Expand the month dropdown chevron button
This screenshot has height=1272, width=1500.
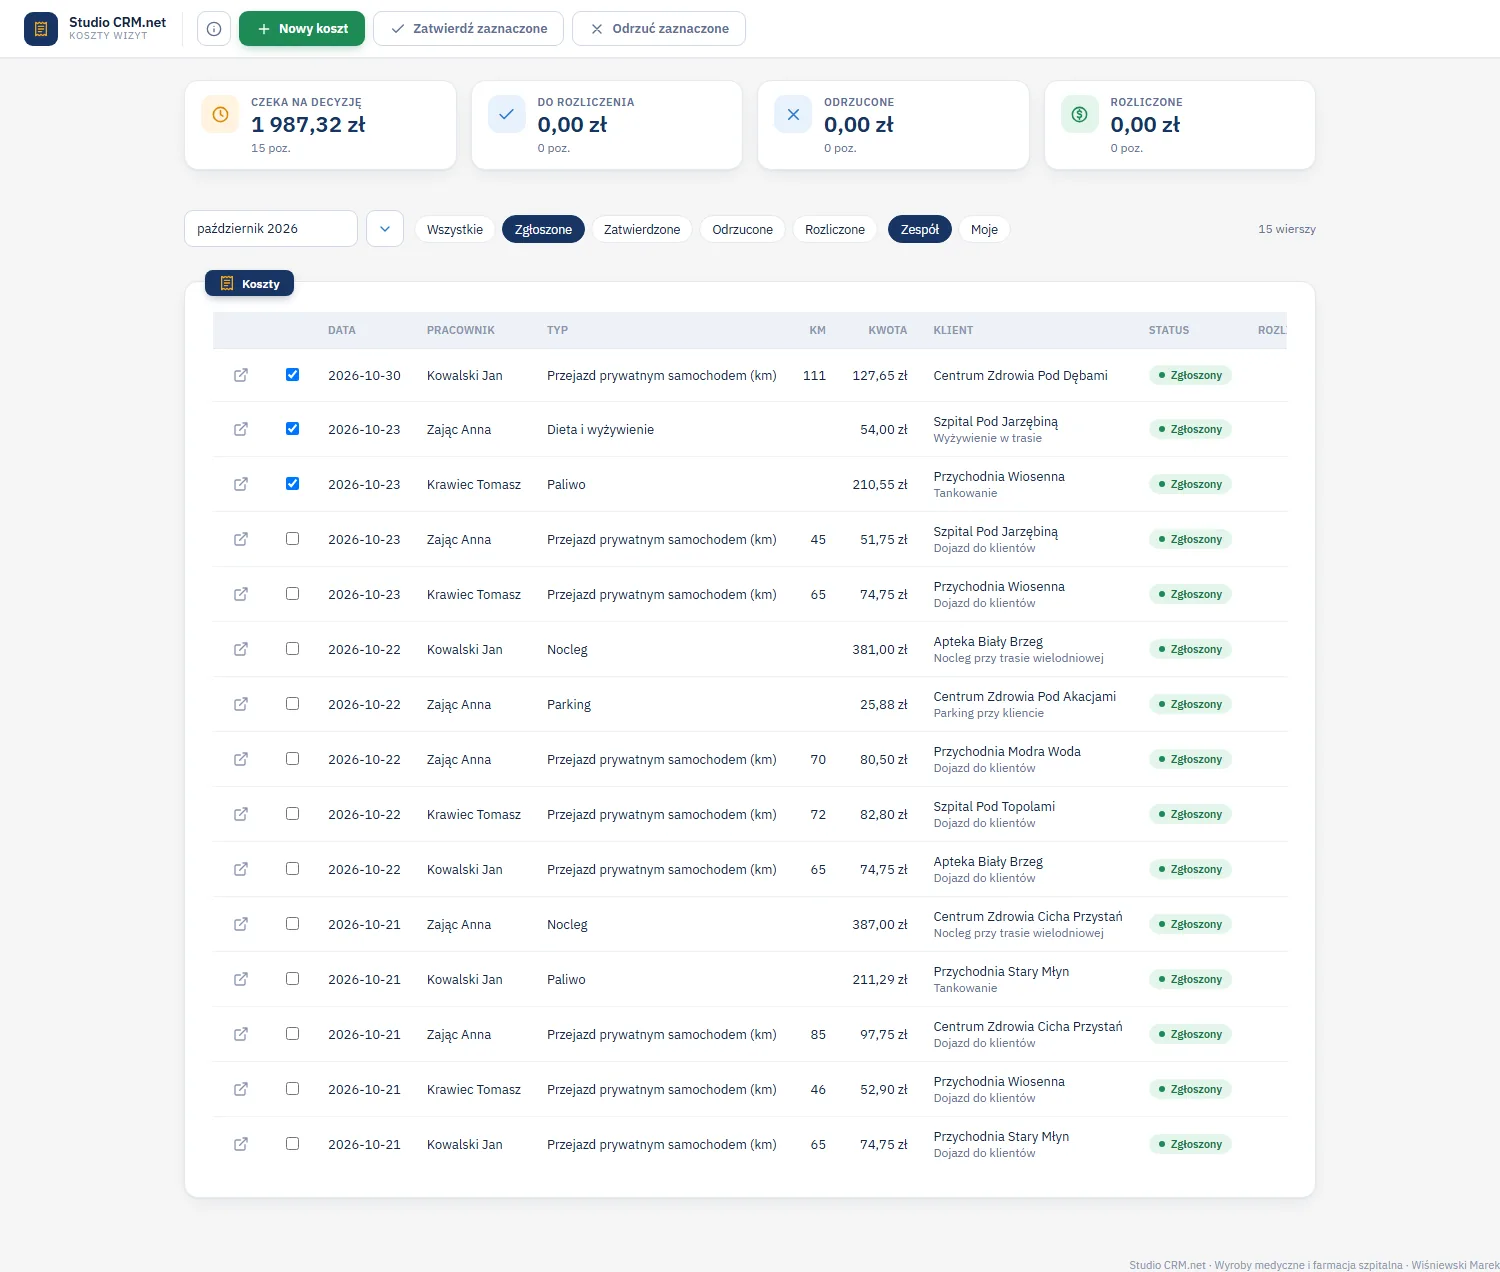(385, 229)
